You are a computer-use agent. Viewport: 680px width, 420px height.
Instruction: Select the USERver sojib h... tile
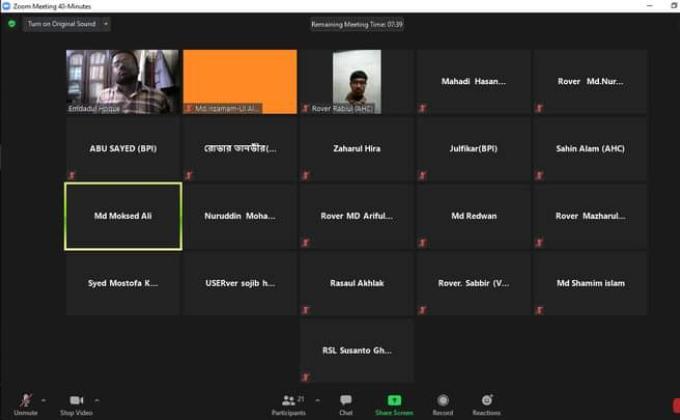240,283
